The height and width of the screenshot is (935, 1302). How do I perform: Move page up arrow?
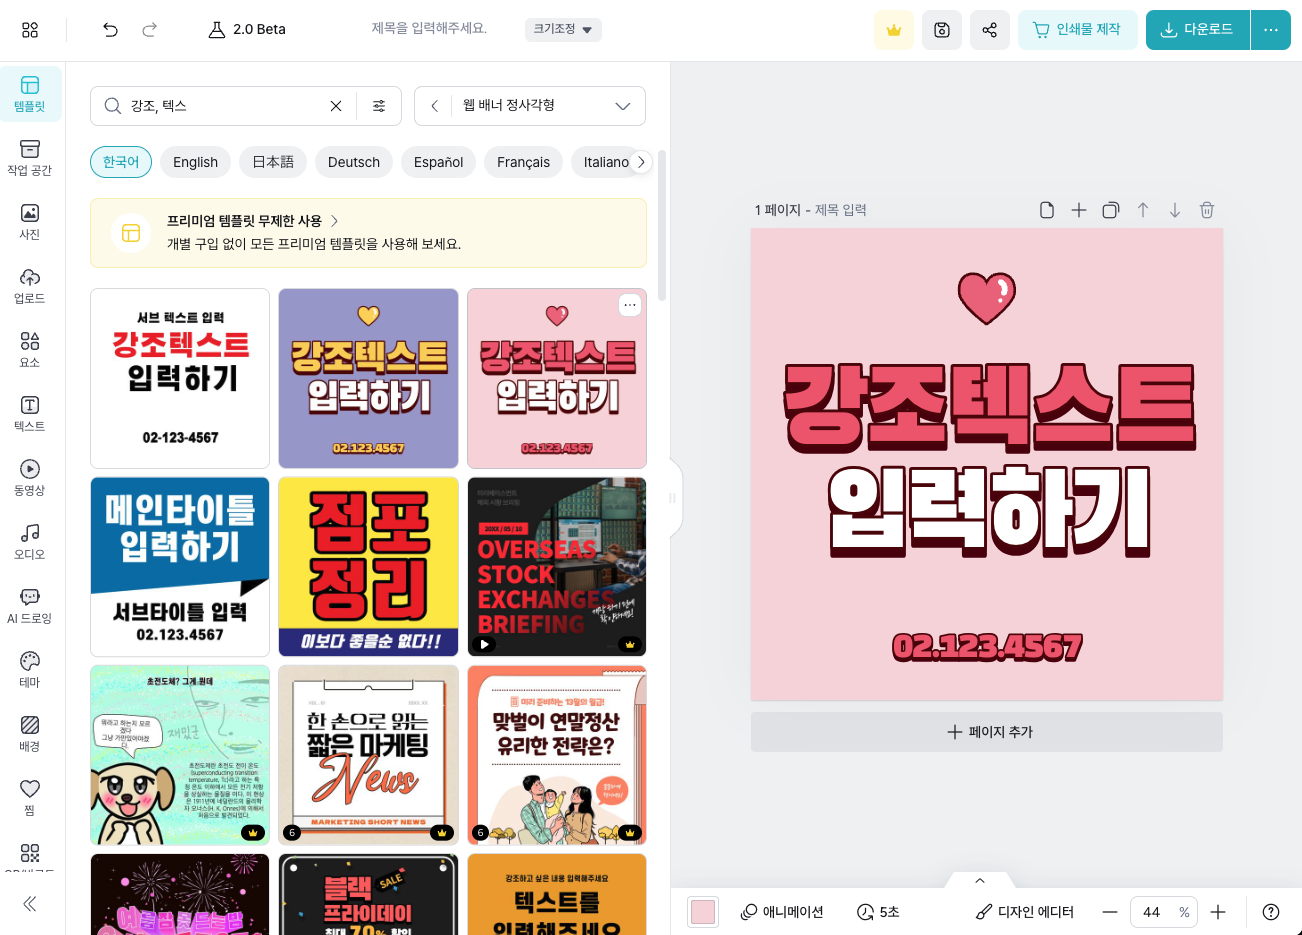pos(1143,210)
